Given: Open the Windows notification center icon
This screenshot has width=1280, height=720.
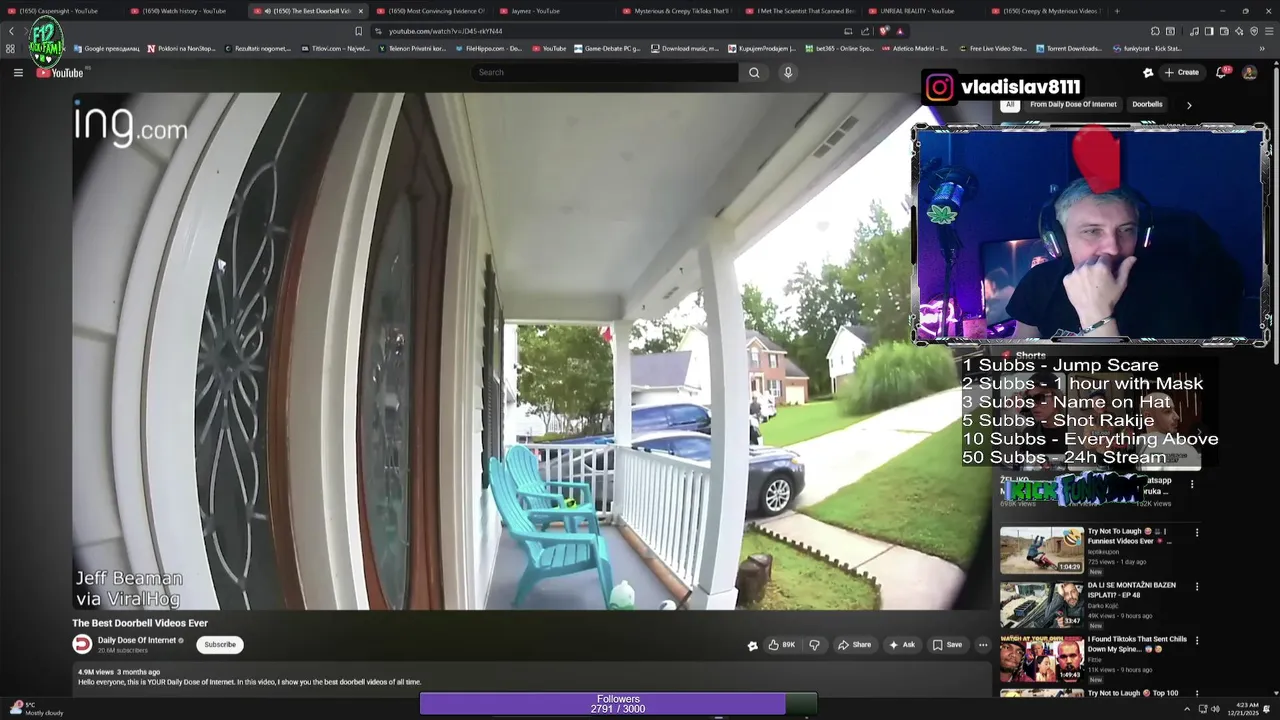Looking at the screenshot, I should click(1267, 709).
